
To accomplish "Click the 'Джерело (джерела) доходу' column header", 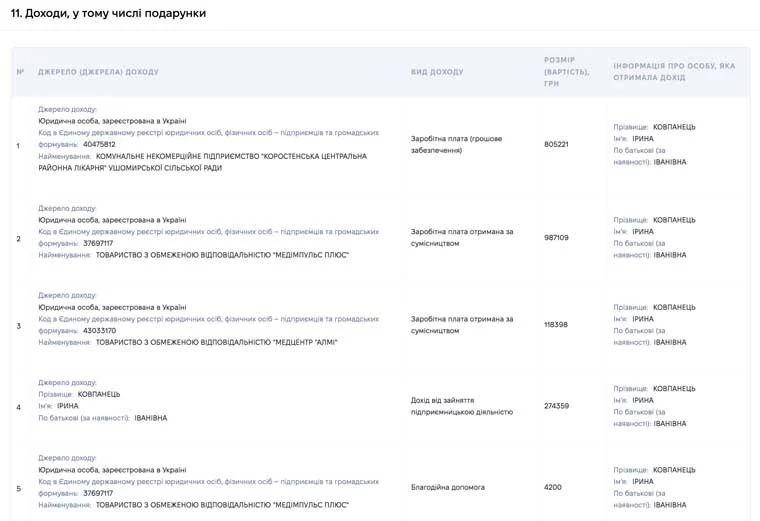I will pyautogui.click(x=98, y=72).
